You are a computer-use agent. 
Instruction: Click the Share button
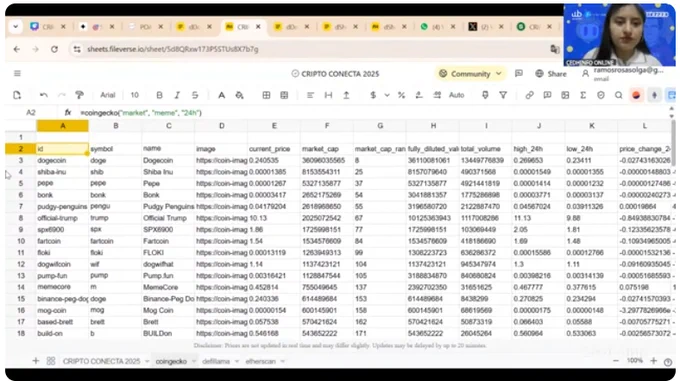coord(551,74)
